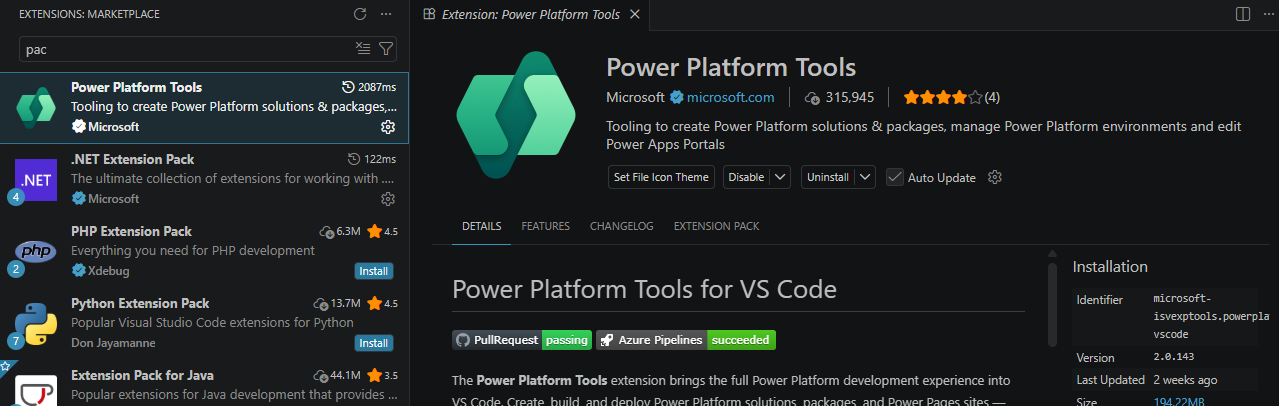Toggle the Auto Update checkbox
Viewport: 1279px width, 406px height.
coord(894,177)
